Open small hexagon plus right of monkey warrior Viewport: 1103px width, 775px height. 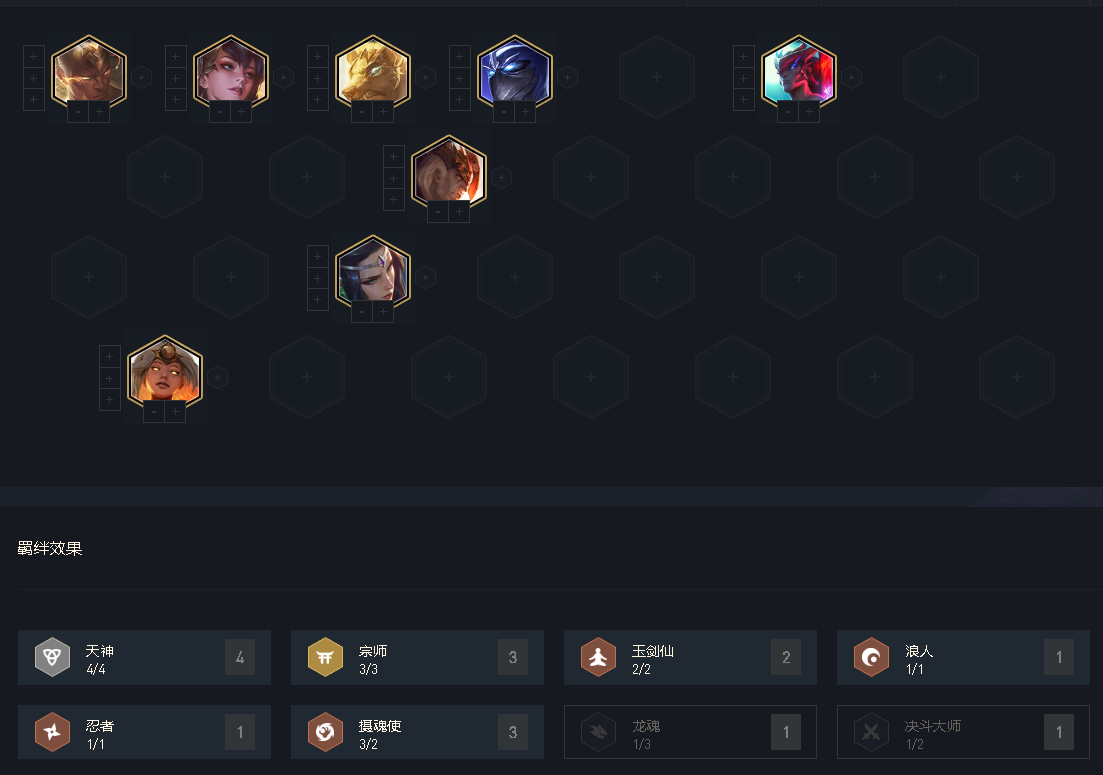[x=141, y=77]
